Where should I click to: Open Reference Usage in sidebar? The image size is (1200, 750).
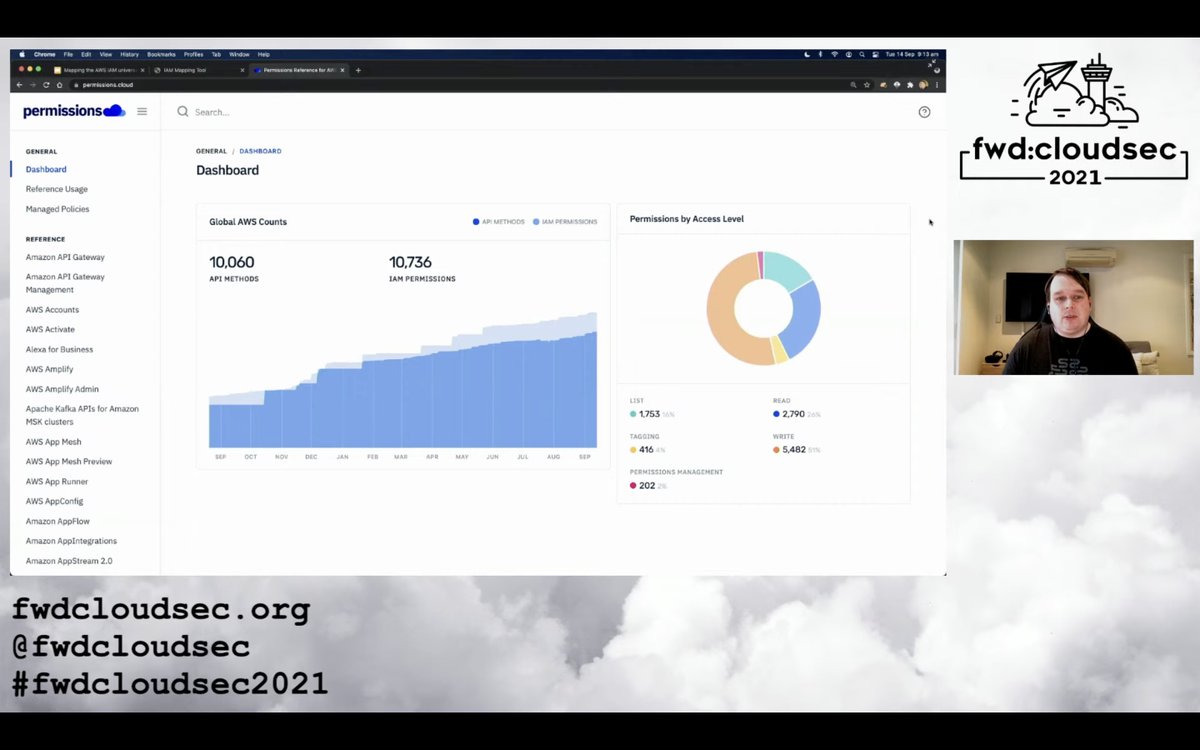57,189
